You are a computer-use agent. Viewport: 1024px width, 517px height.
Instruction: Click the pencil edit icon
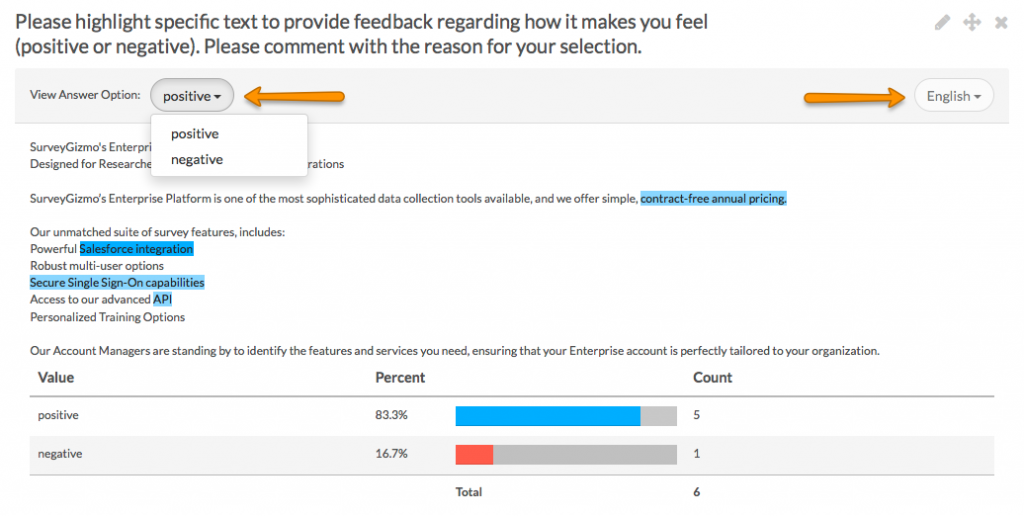(942, 23)
